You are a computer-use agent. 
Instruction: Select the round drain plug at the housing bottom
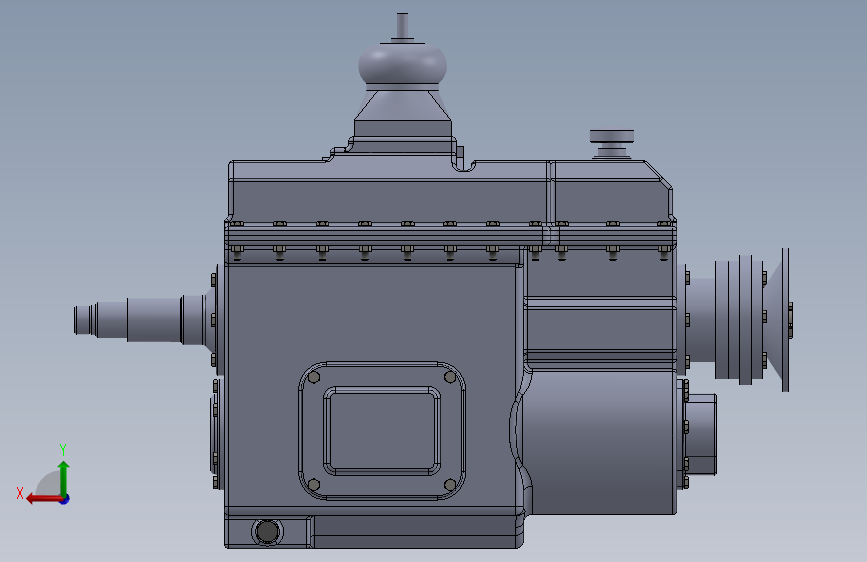268,532
